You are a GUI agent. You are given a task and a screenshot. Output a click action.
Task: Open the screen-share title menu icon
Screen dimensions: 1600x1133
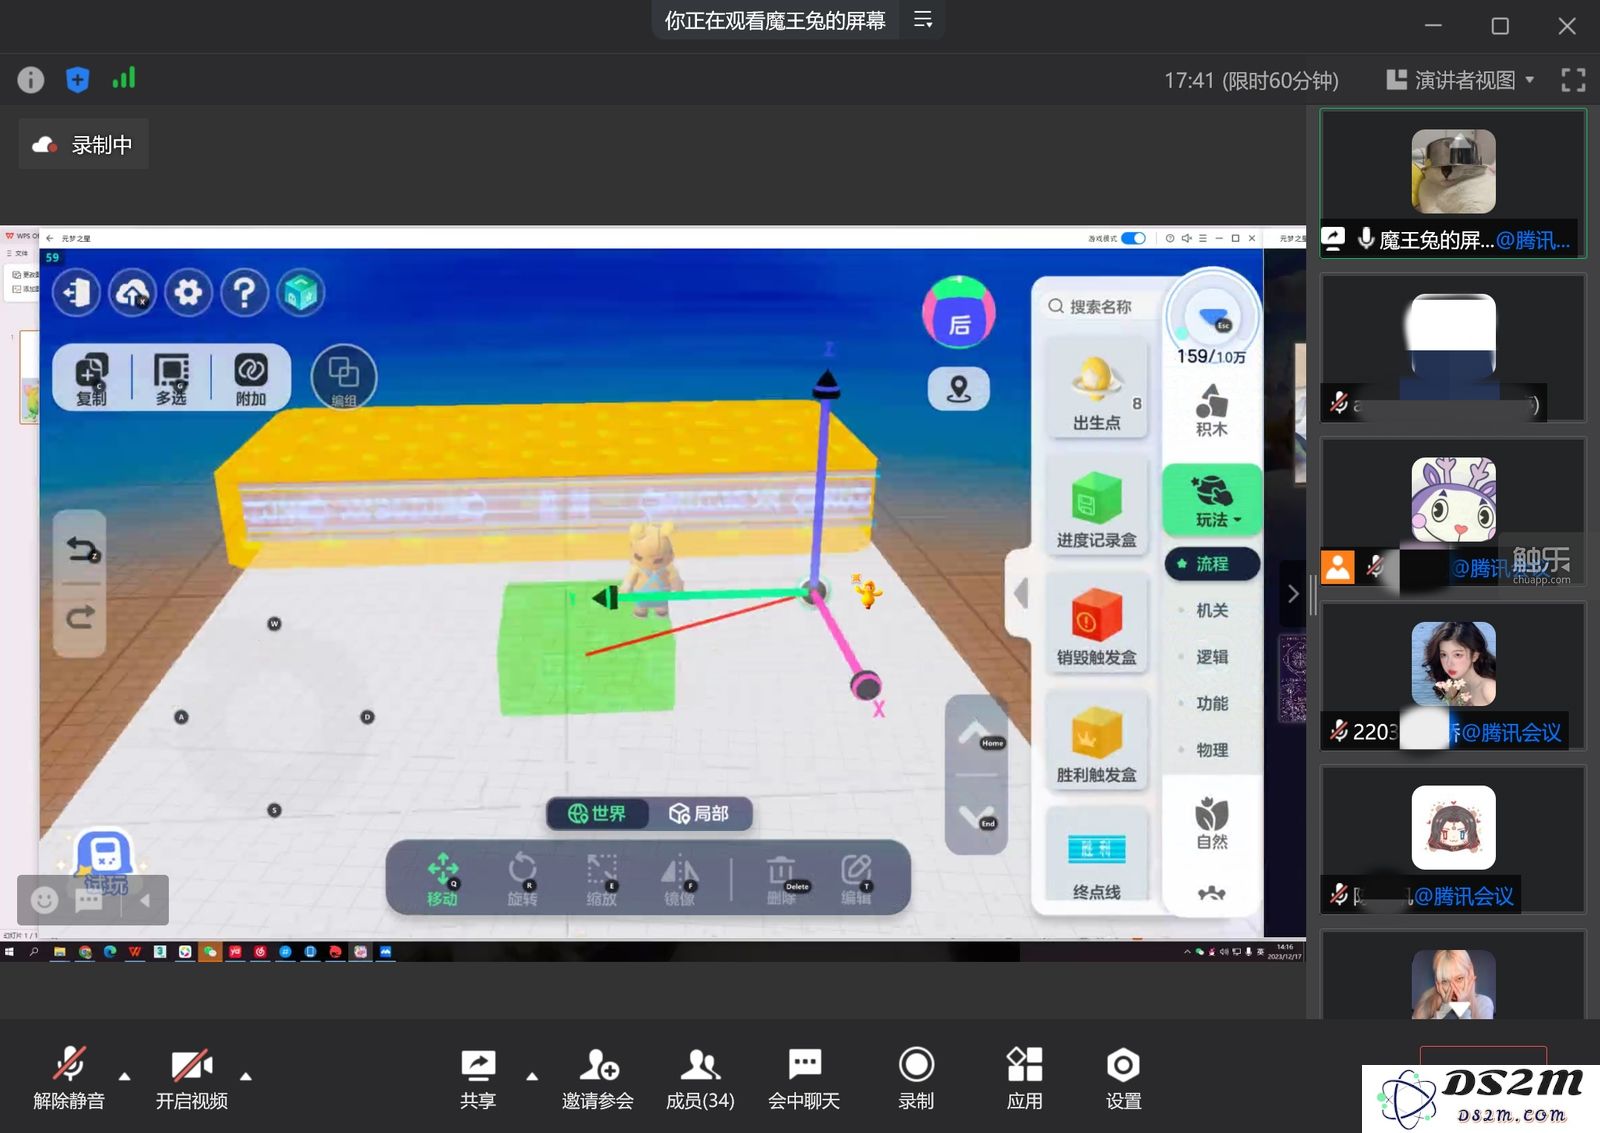(923, 20)
